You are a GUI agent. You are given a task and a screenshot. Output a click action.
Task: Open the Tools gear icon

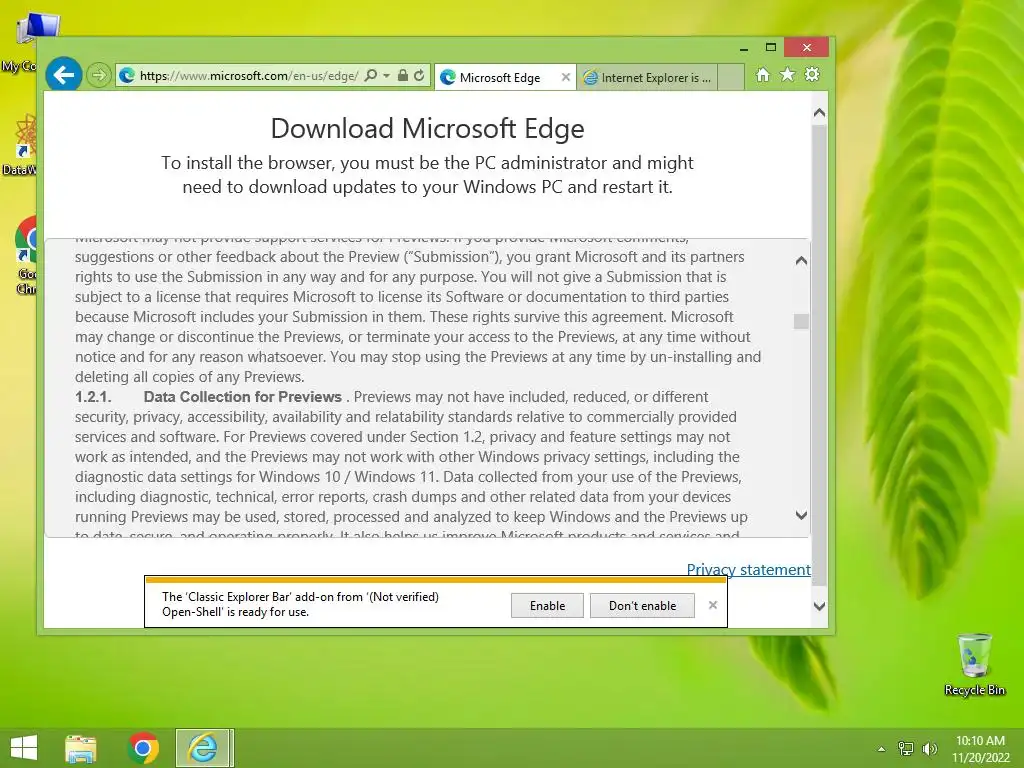tap(812, 75)
